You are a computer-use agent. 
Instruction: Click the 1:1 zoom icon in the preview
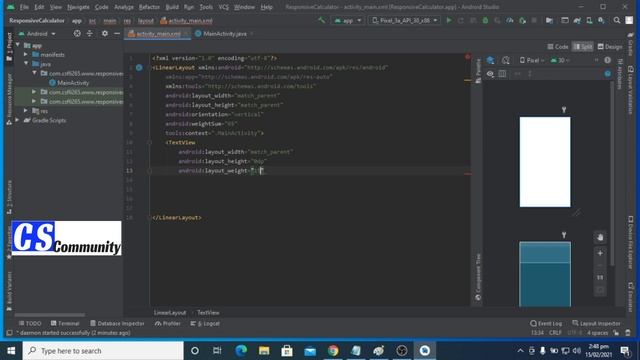tap(600, 278)
